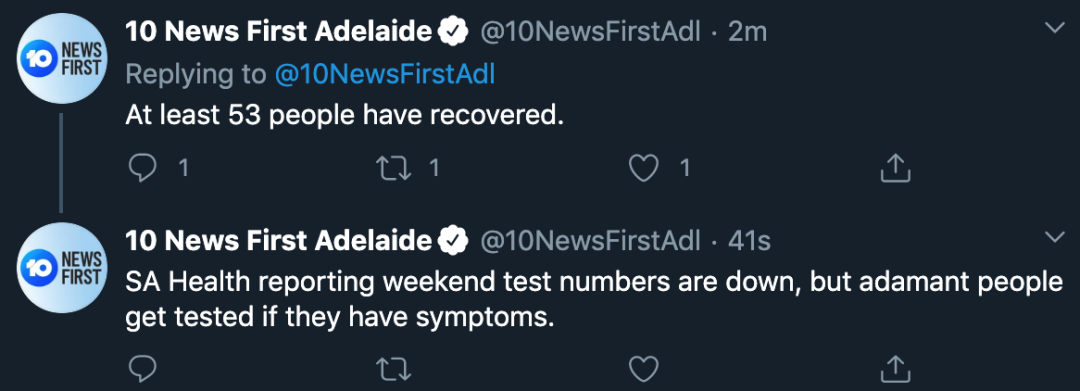This screenshot has height=391, width=1080.
Task: Reply to the '53 people have recovered' tweet
Action: (143, 168)
